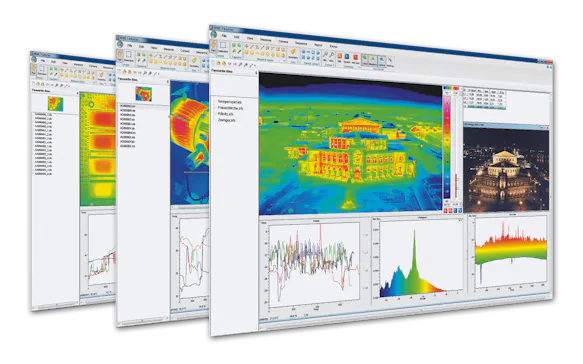Open the View menu in the front window

click(x=250, y=38)
